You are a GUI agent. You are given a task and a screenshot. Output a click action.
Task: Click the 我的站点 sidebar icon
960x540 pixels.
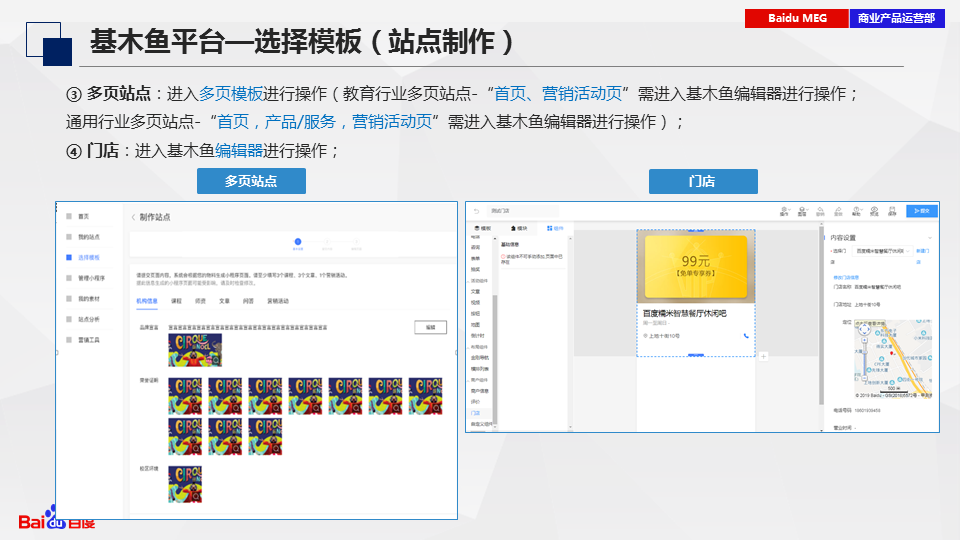click(69, 237)
